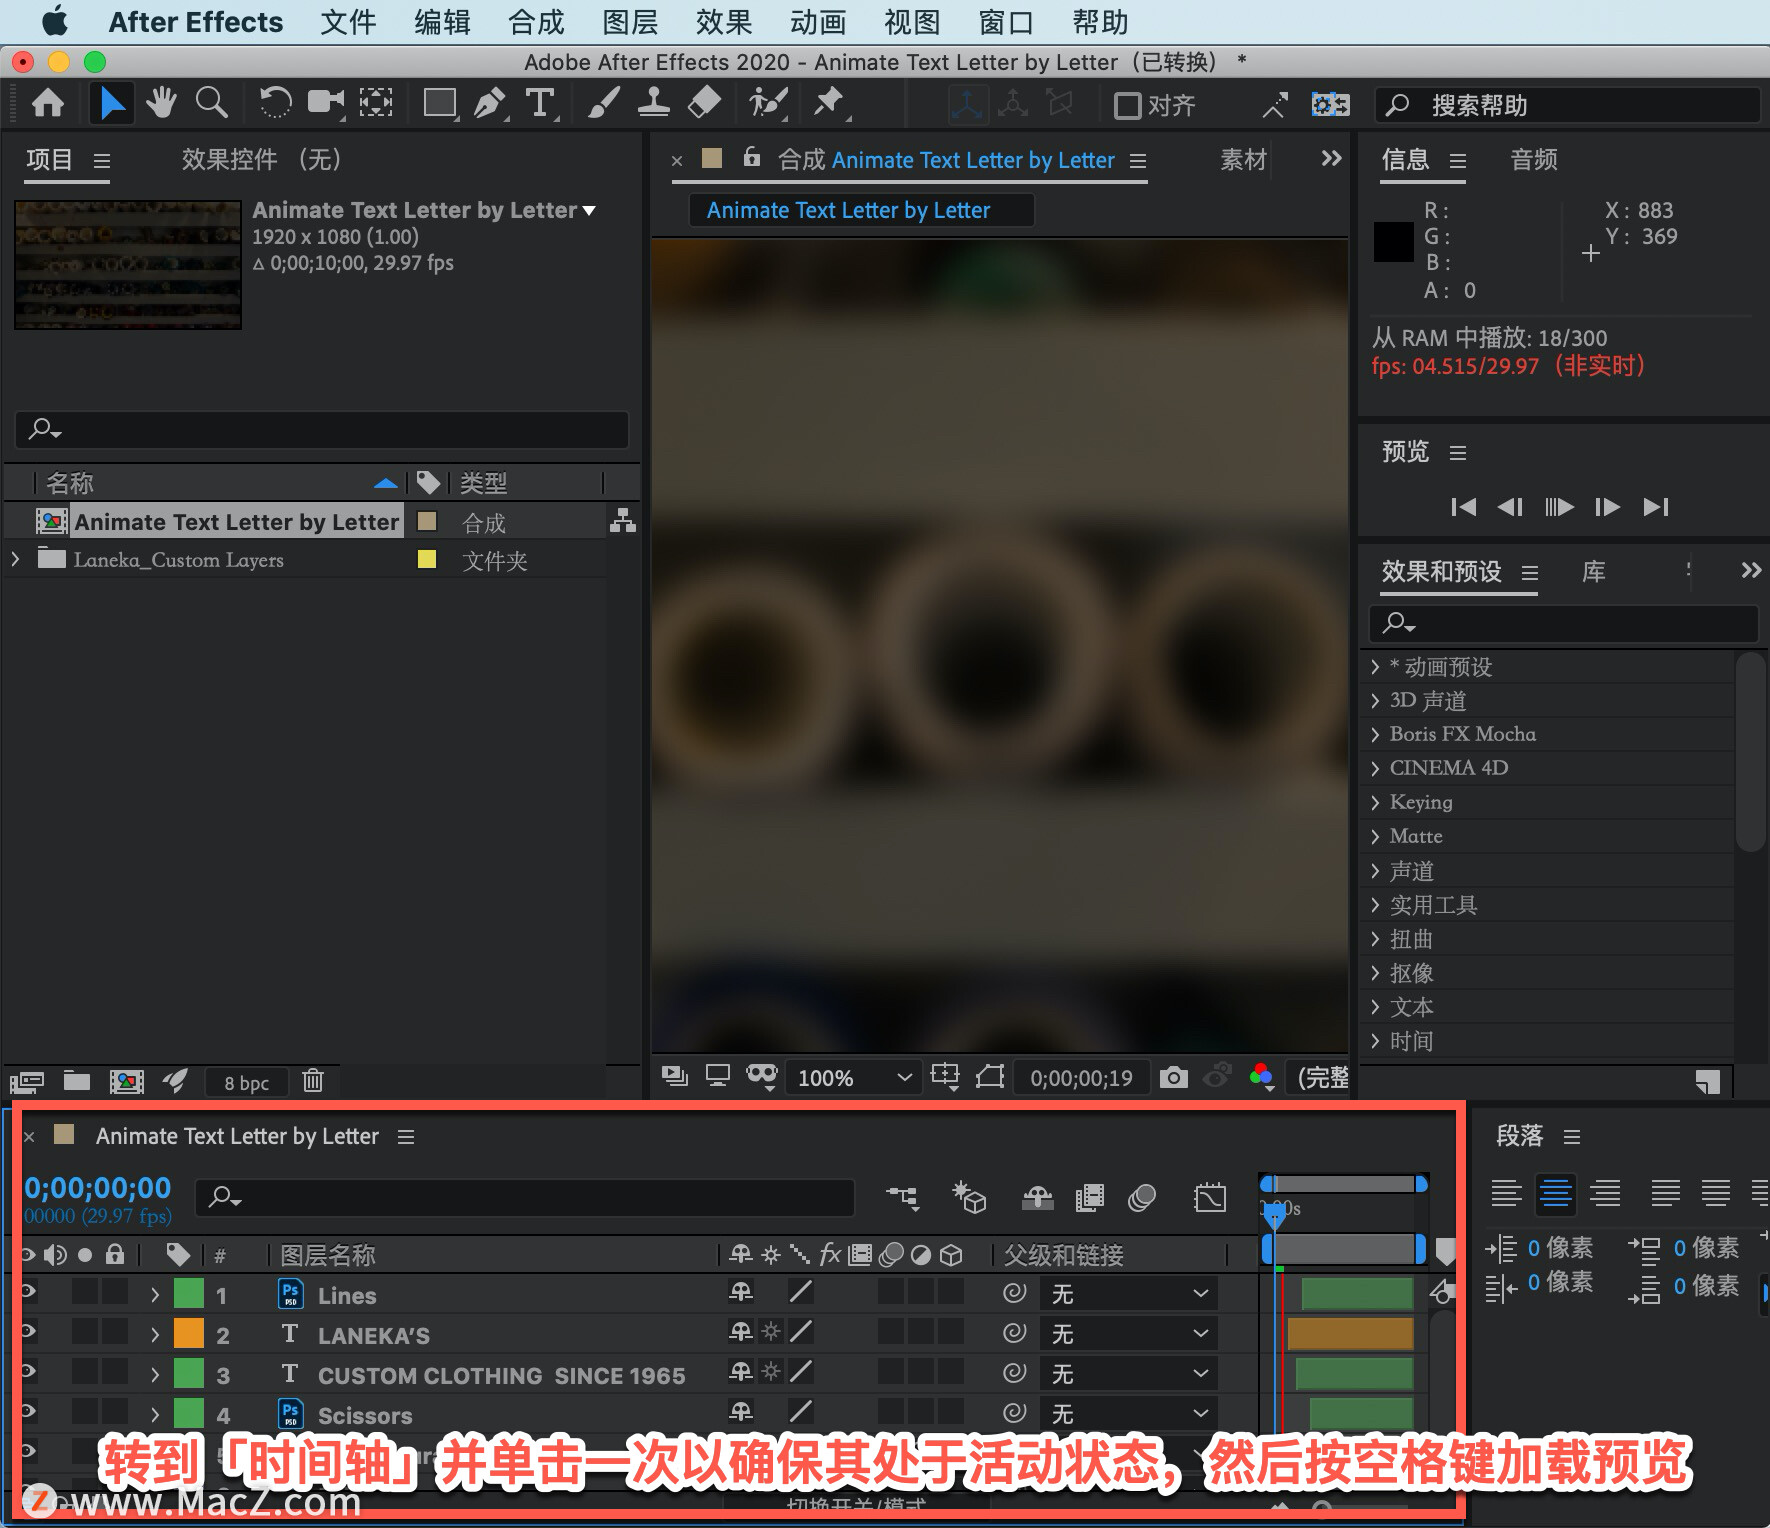Jump to first frame in preview panel
The height and width of the screenshot is (1528, 1770).
[x=1463, y=507]
